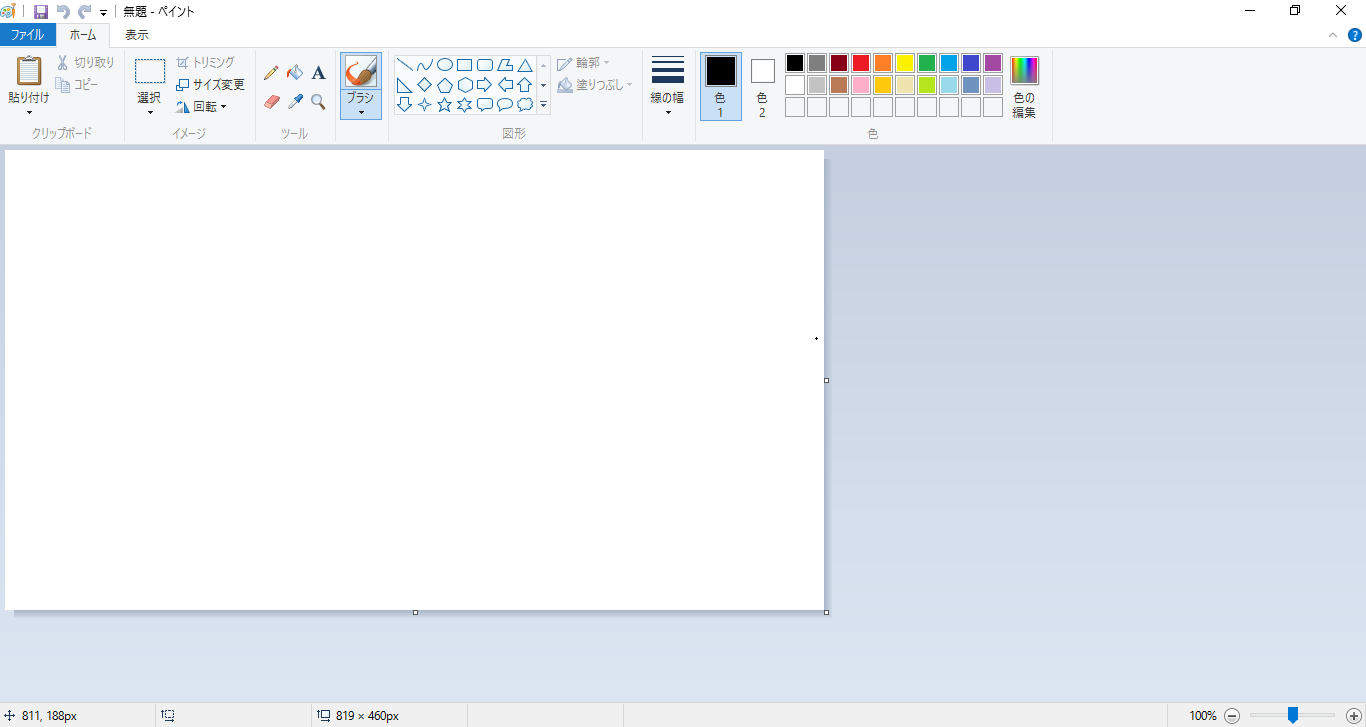Switch to the 表示 tab
Screen dimensions: 1366x727
point(136,35)
